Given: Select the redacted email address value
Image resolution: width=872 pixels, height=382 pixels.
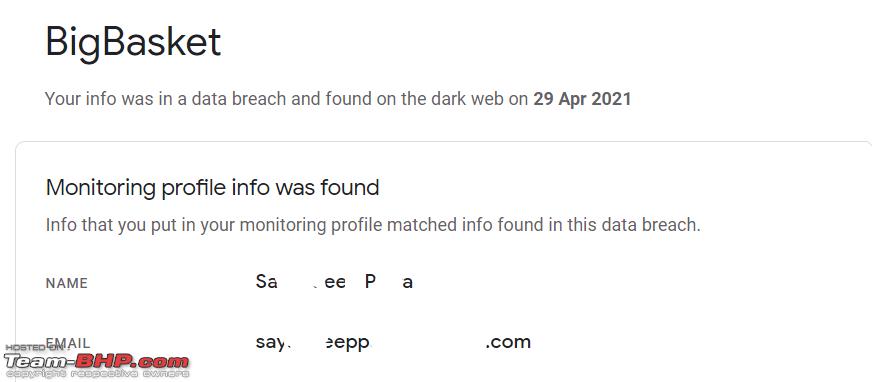Looking at the screenshot, I should [x=393, y=343].
